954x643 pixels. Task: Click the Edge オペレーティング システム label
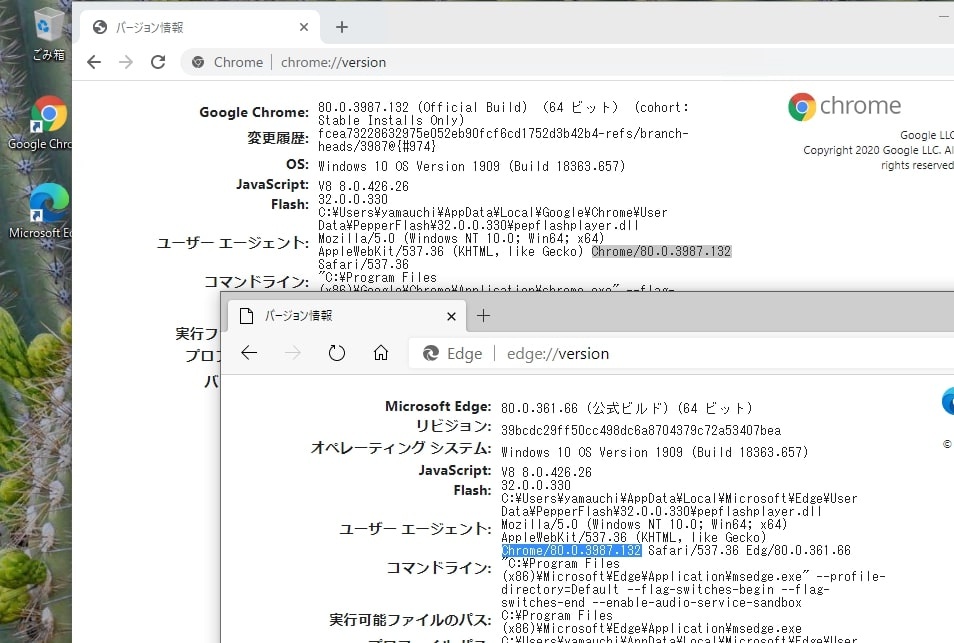click(x=401, y=448)
